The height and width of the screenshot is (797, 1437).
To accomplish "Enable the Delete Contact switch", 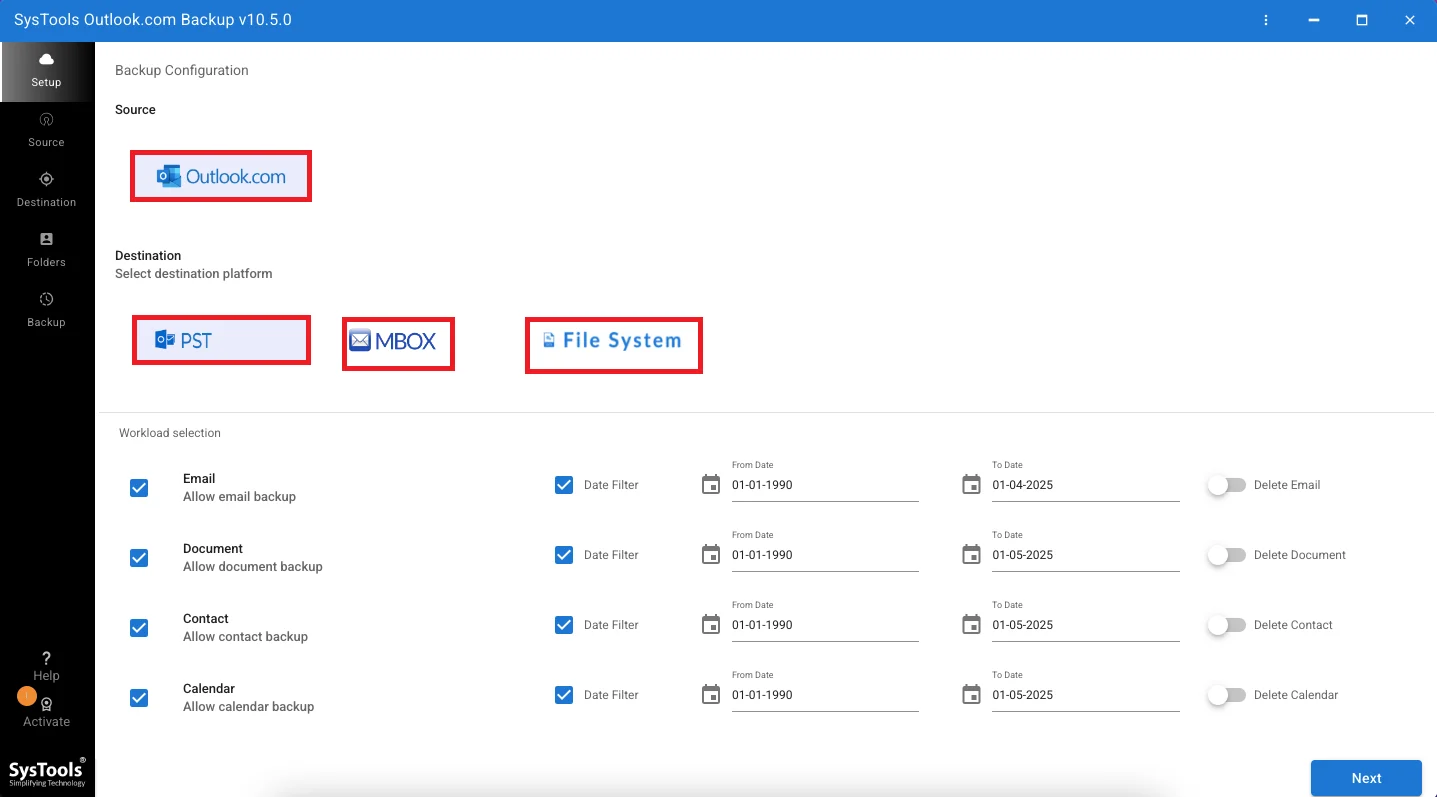I will 1227,625.
